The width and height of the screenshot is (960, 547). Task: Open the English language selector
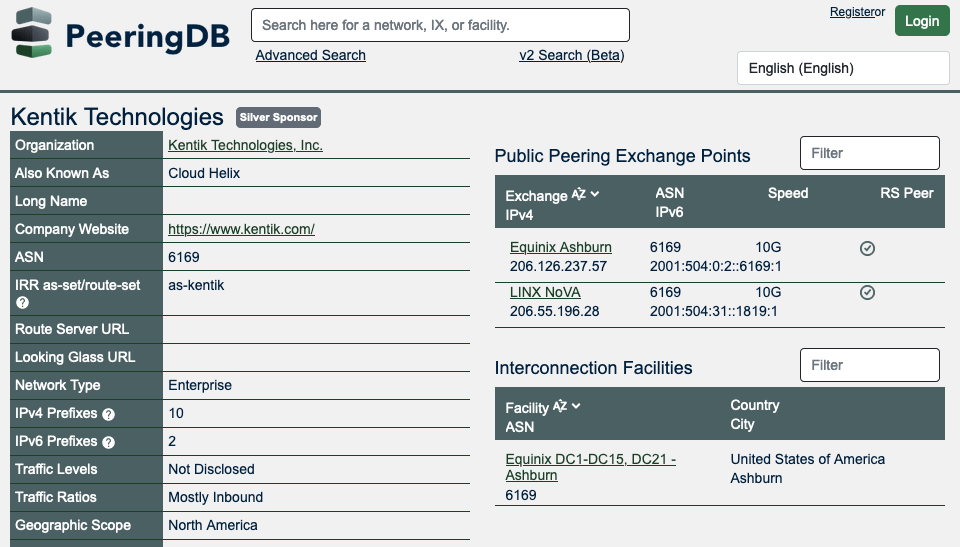[843, 68]
